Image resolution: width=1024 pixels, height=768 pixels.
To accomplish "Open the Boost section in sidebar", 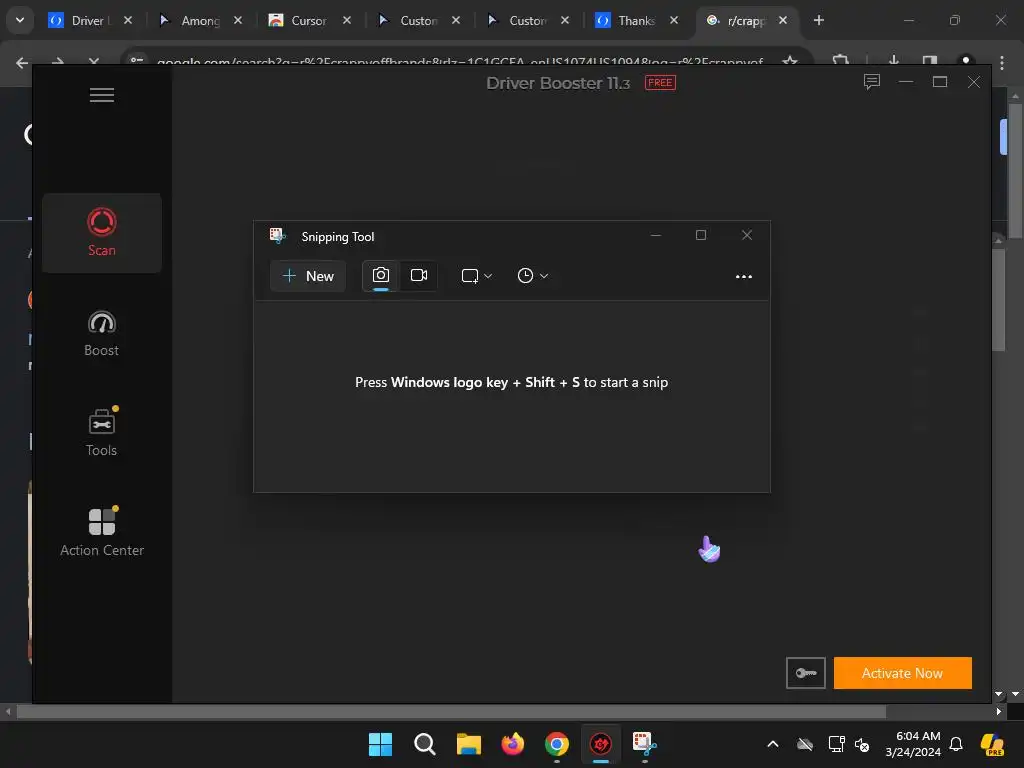I will [102, 333].
